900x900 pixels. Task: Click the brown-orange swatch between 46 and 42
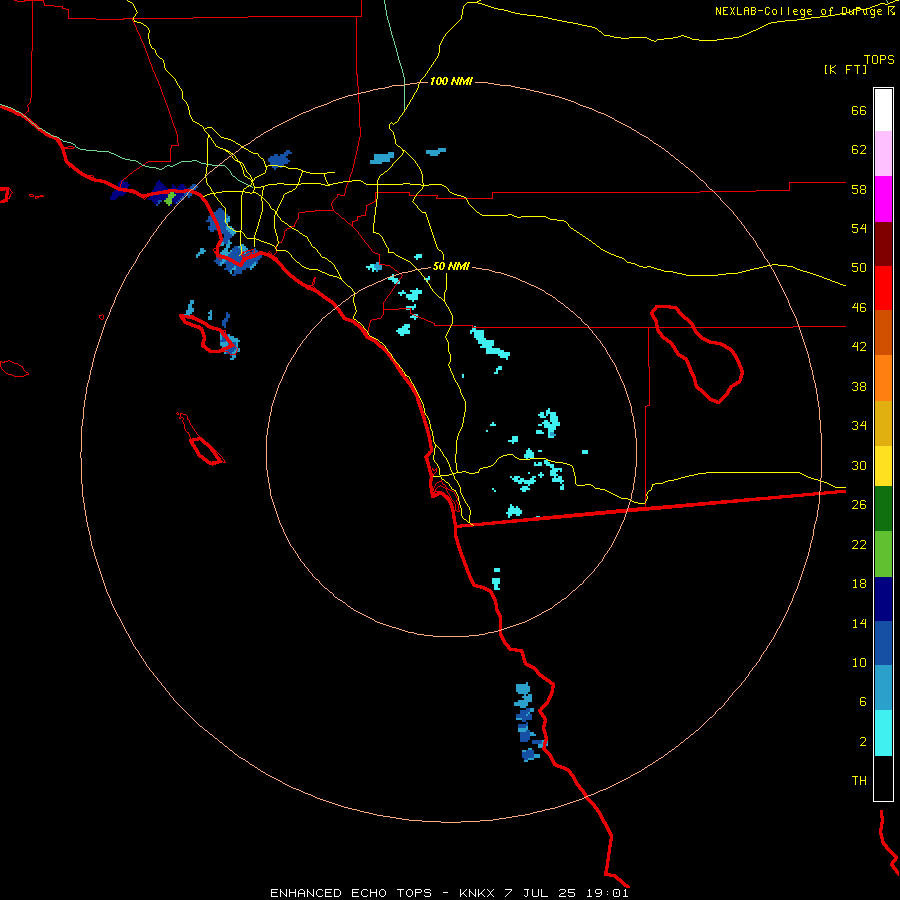pos(883,333)
